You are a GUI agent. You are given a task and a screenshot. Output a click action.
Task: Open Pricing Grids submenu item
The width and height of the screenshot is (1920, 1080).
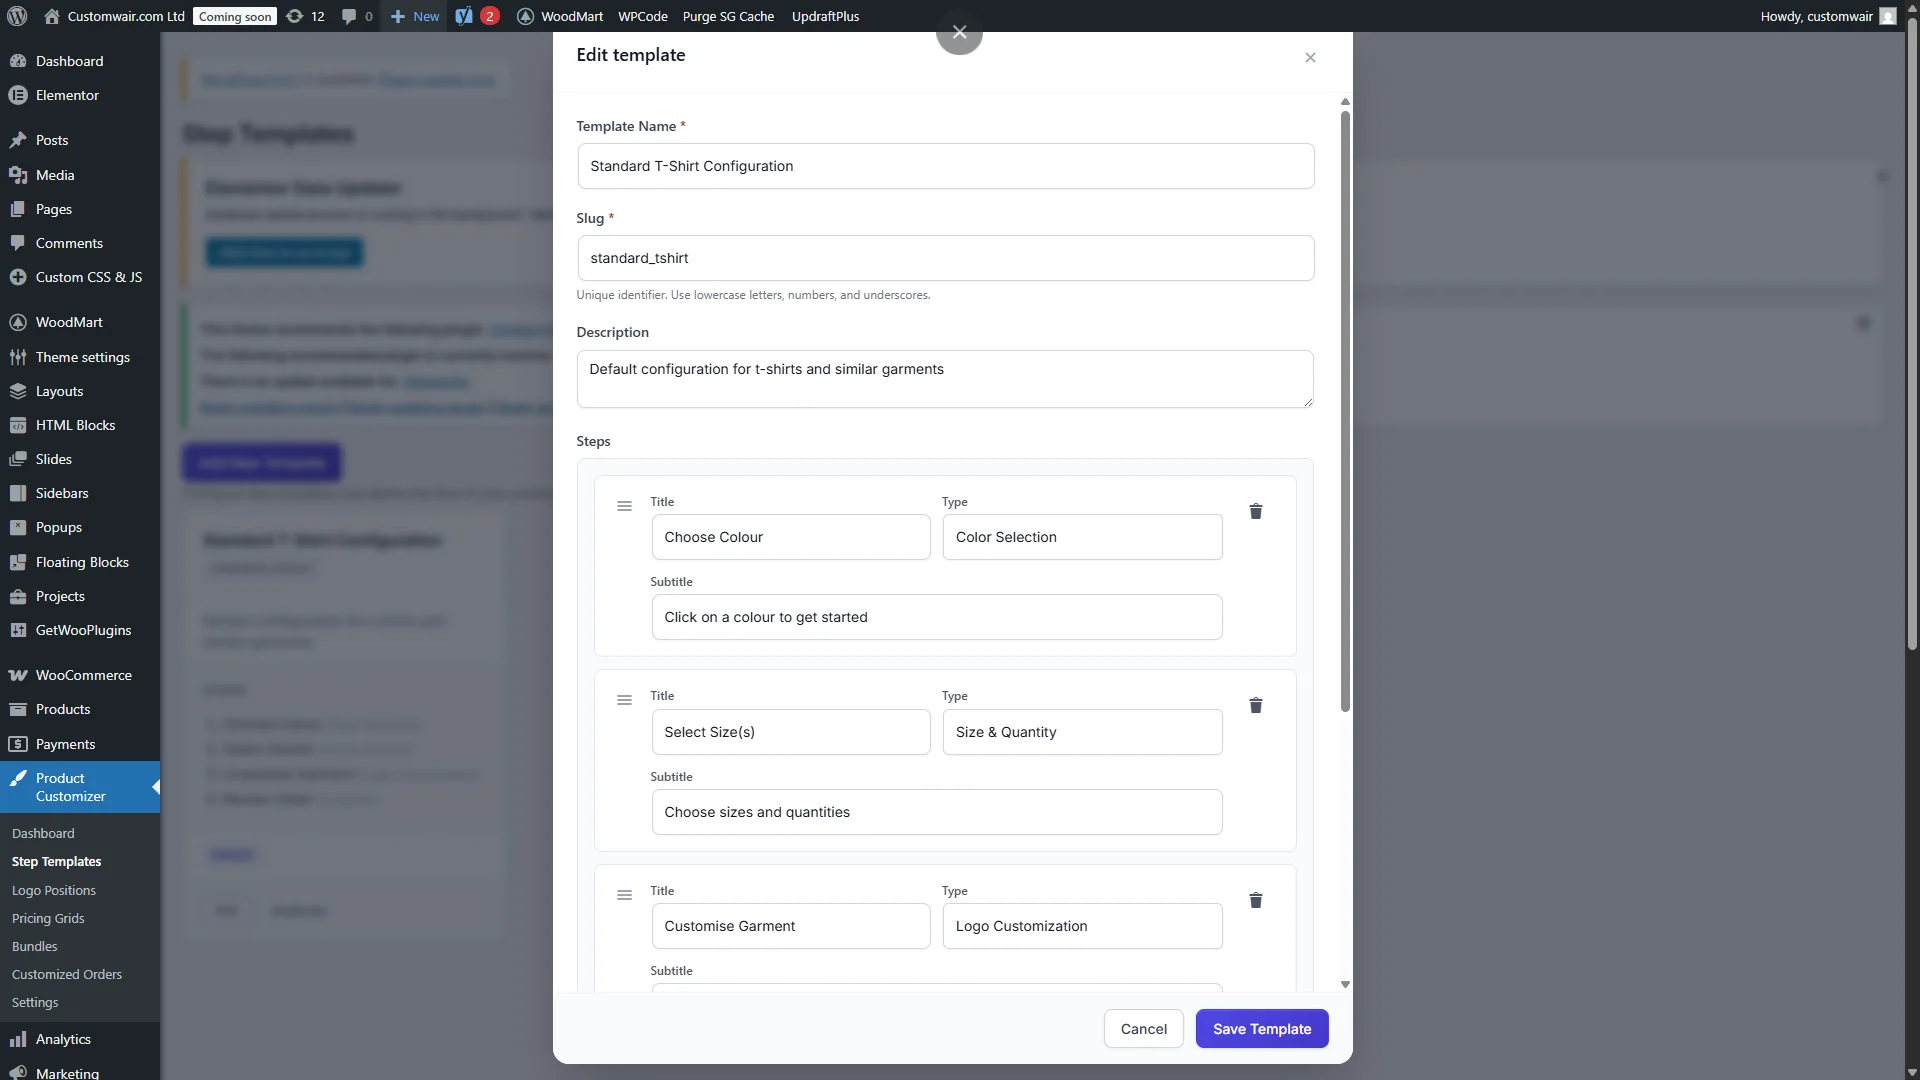coord(48,918)
